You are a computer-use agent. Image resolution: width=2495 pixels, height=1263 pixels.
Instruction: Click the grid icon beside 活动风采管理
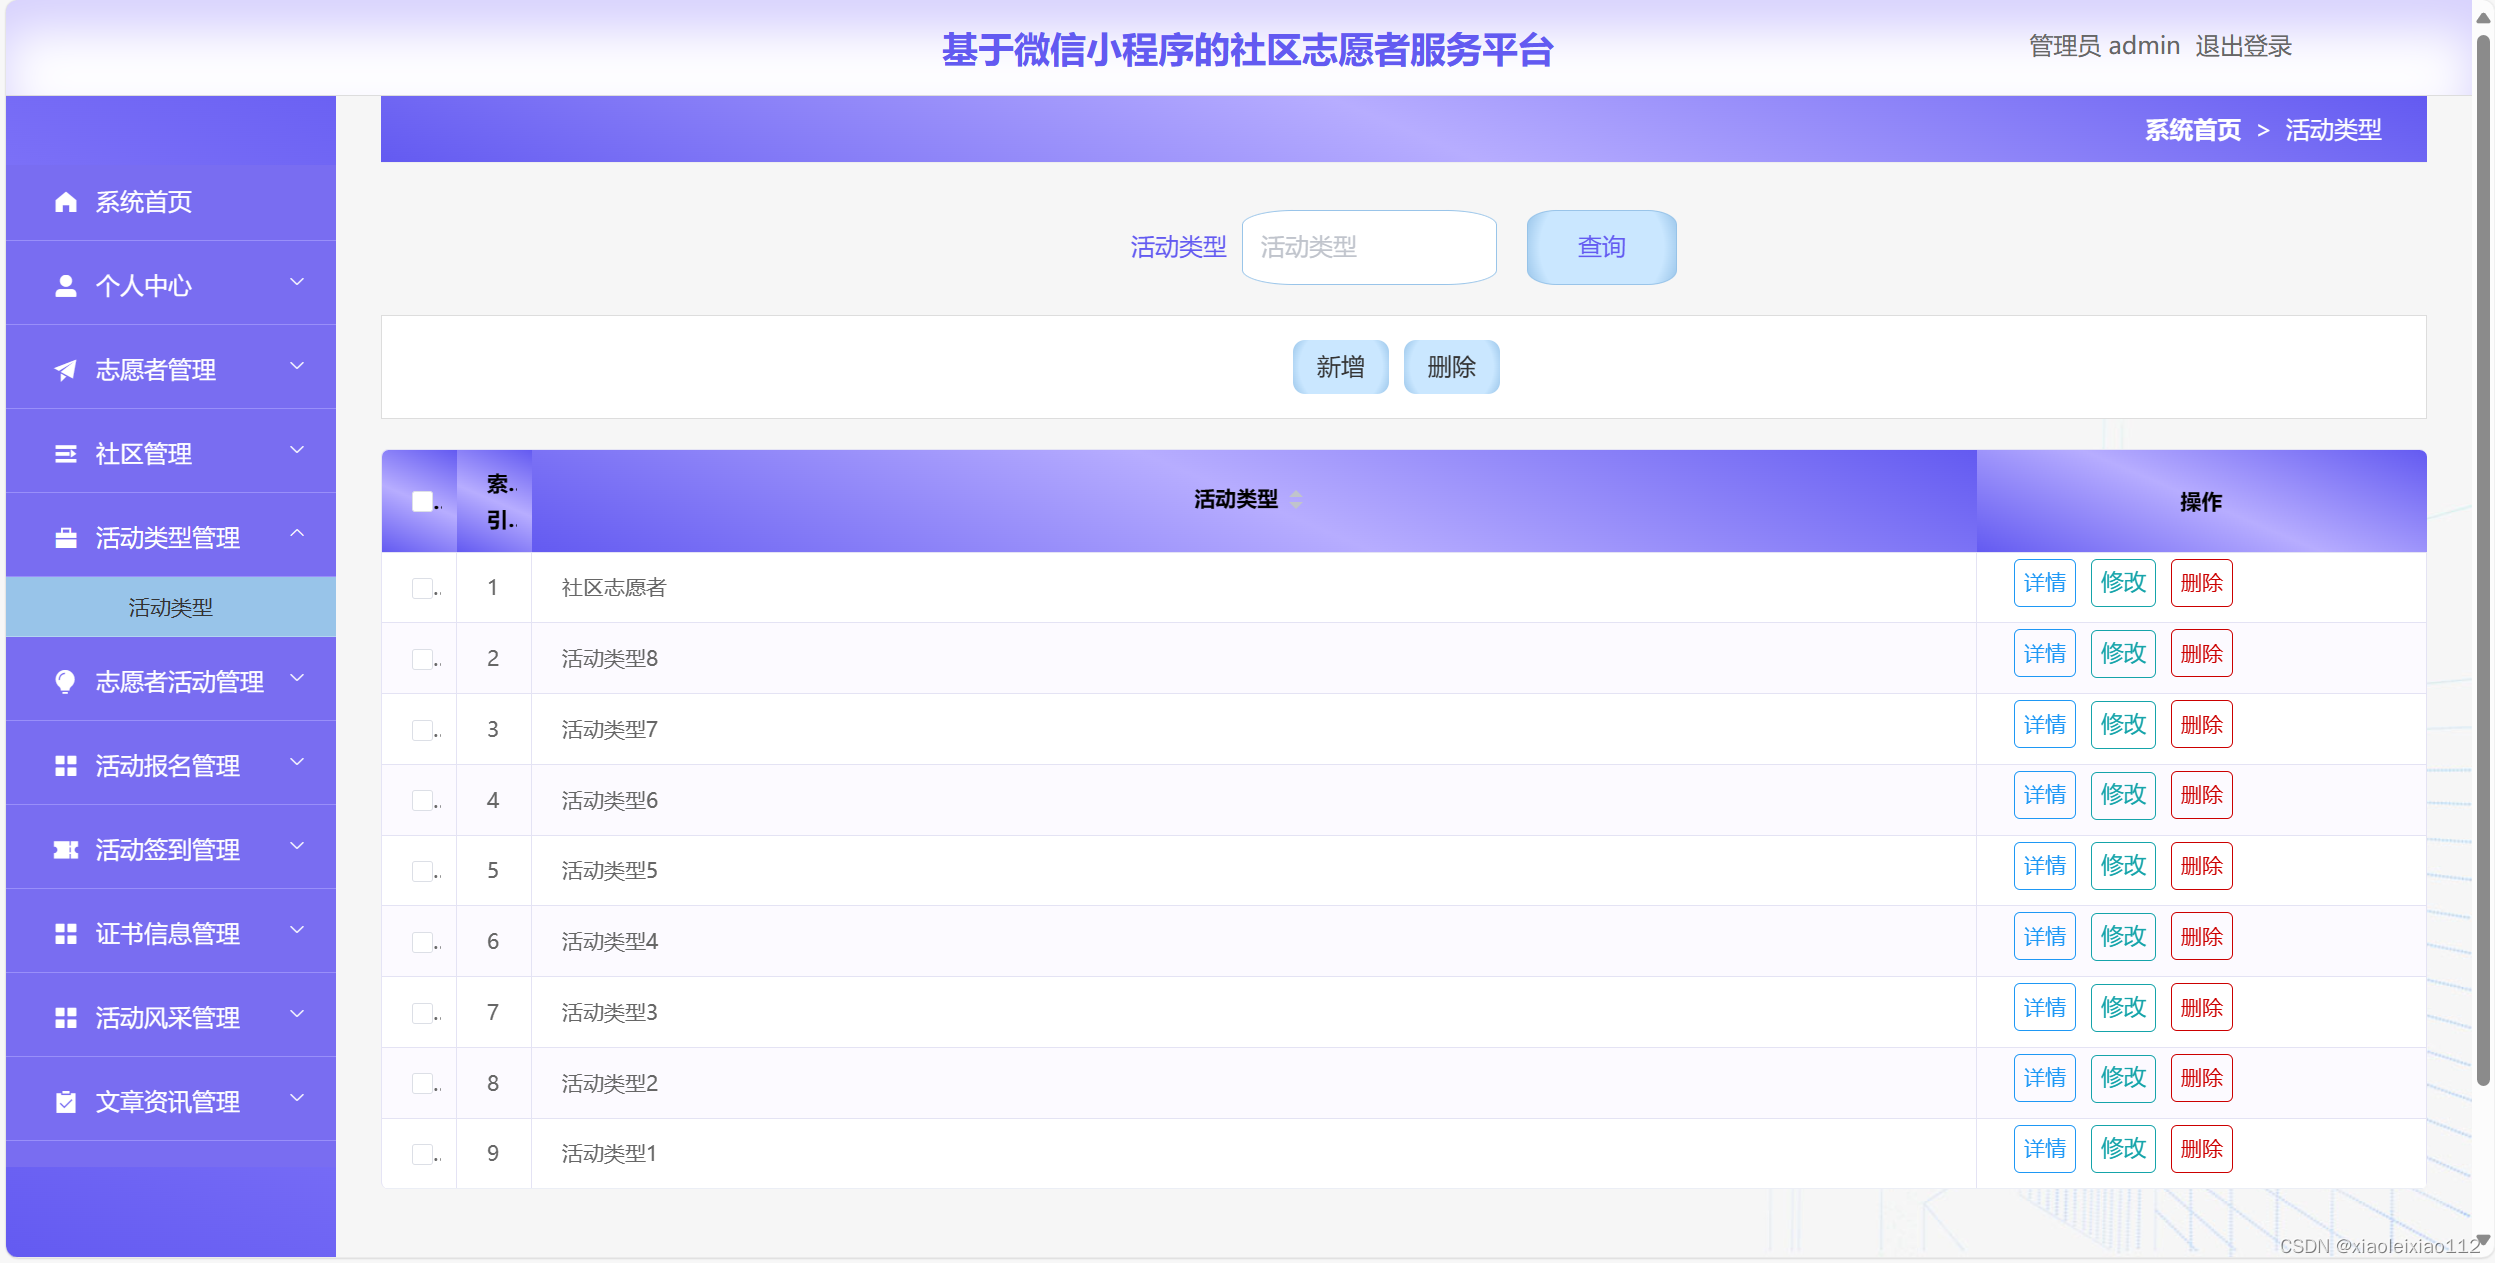[x=66, y=1018]
